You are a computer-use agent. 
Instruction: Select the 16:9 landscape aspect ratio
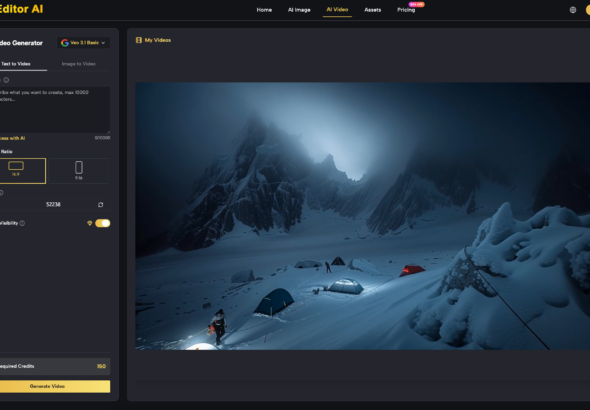[x=22, y=171]
